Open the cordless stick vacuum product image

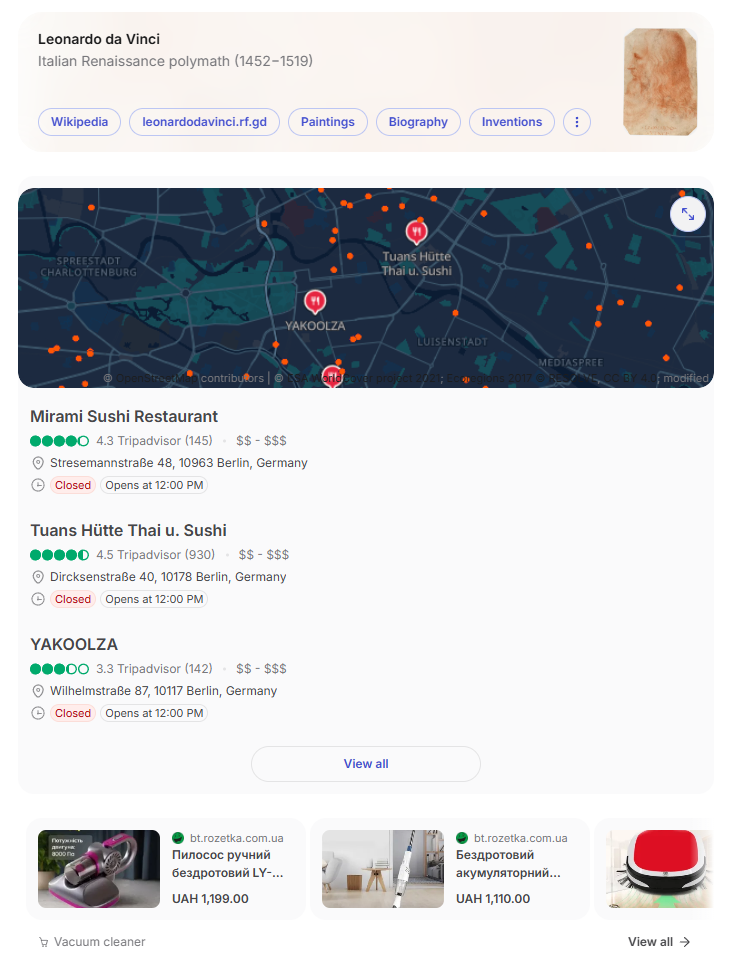(383, 869)
